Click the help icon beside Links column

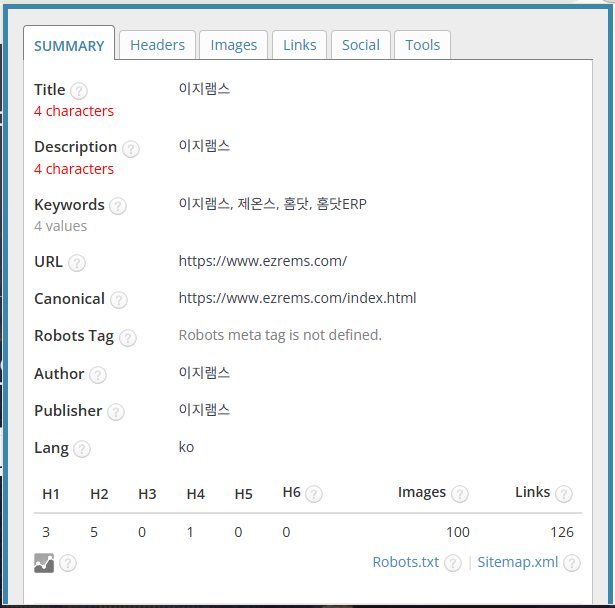pos(564,494)
